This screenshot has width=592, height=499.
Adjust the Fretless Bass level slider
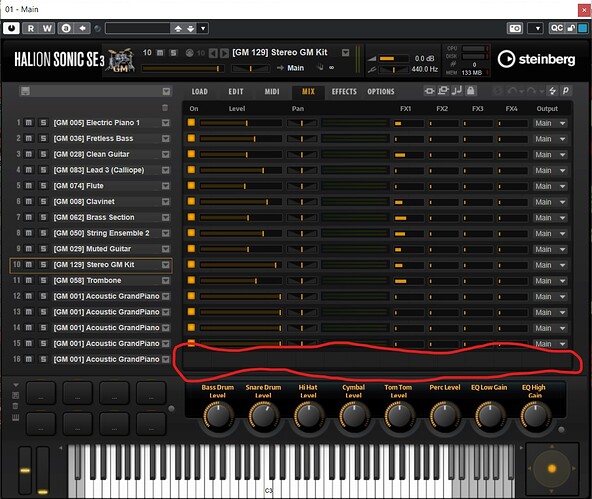click(240, 139)
